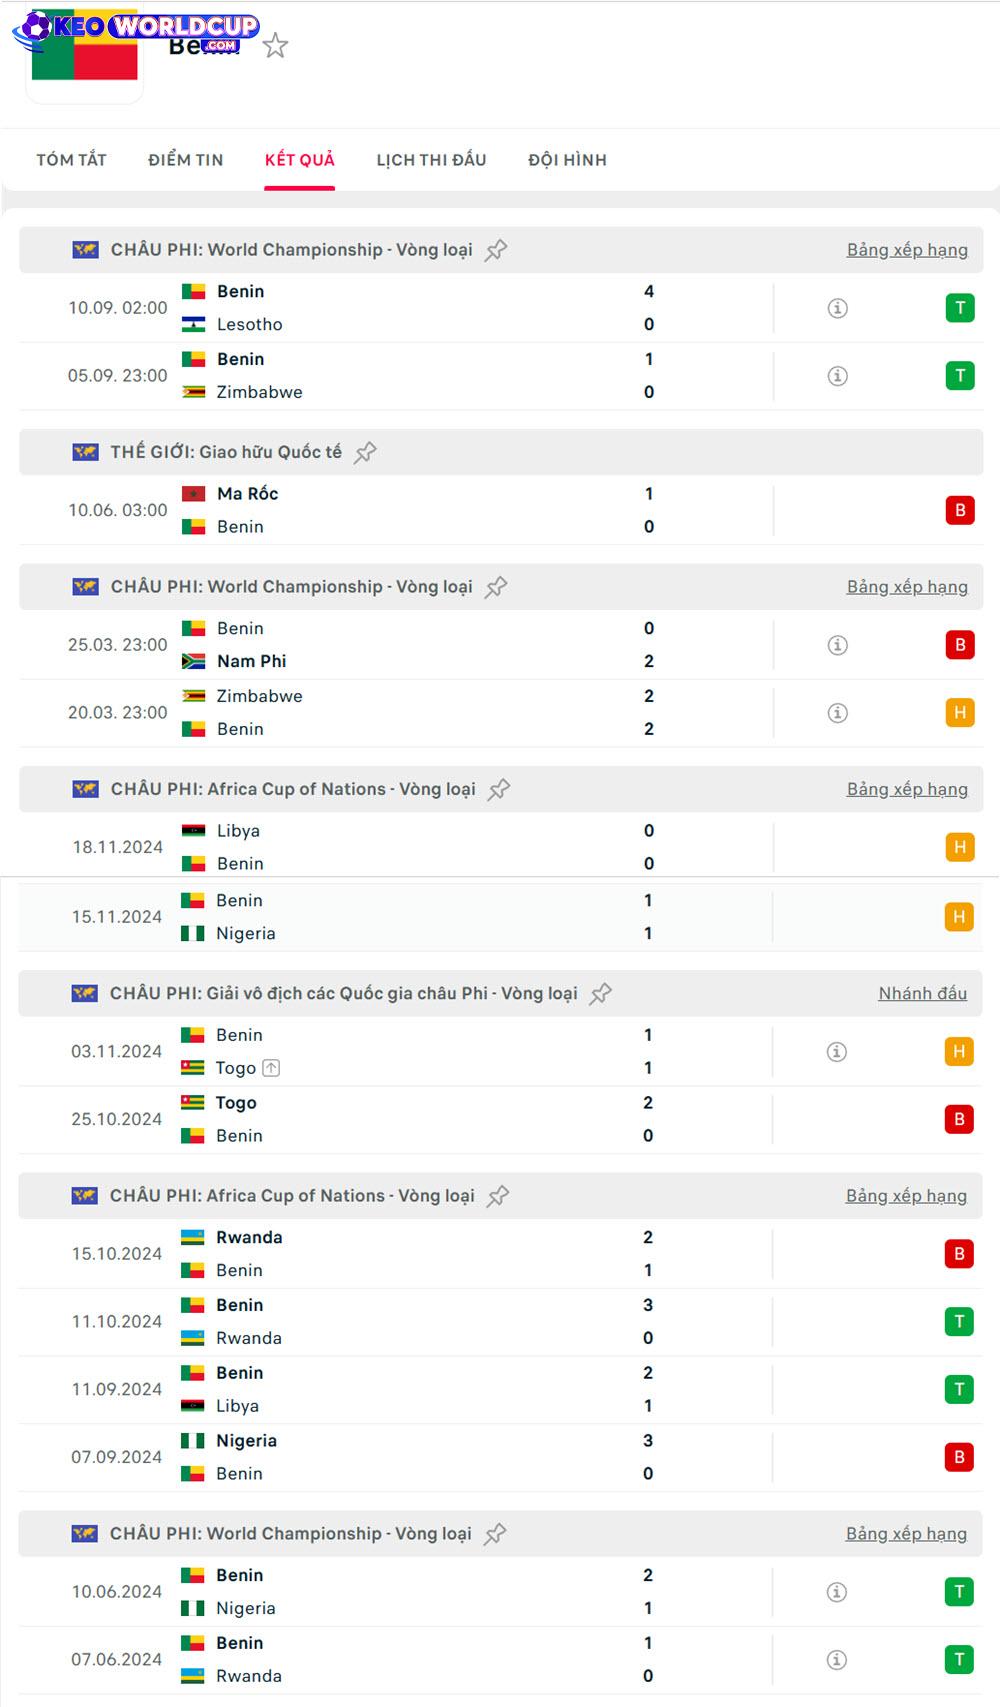This screenshot has width=1000, height=1707.
Task: Switch to the Tóm tắt tab
Action: point(72,160)
